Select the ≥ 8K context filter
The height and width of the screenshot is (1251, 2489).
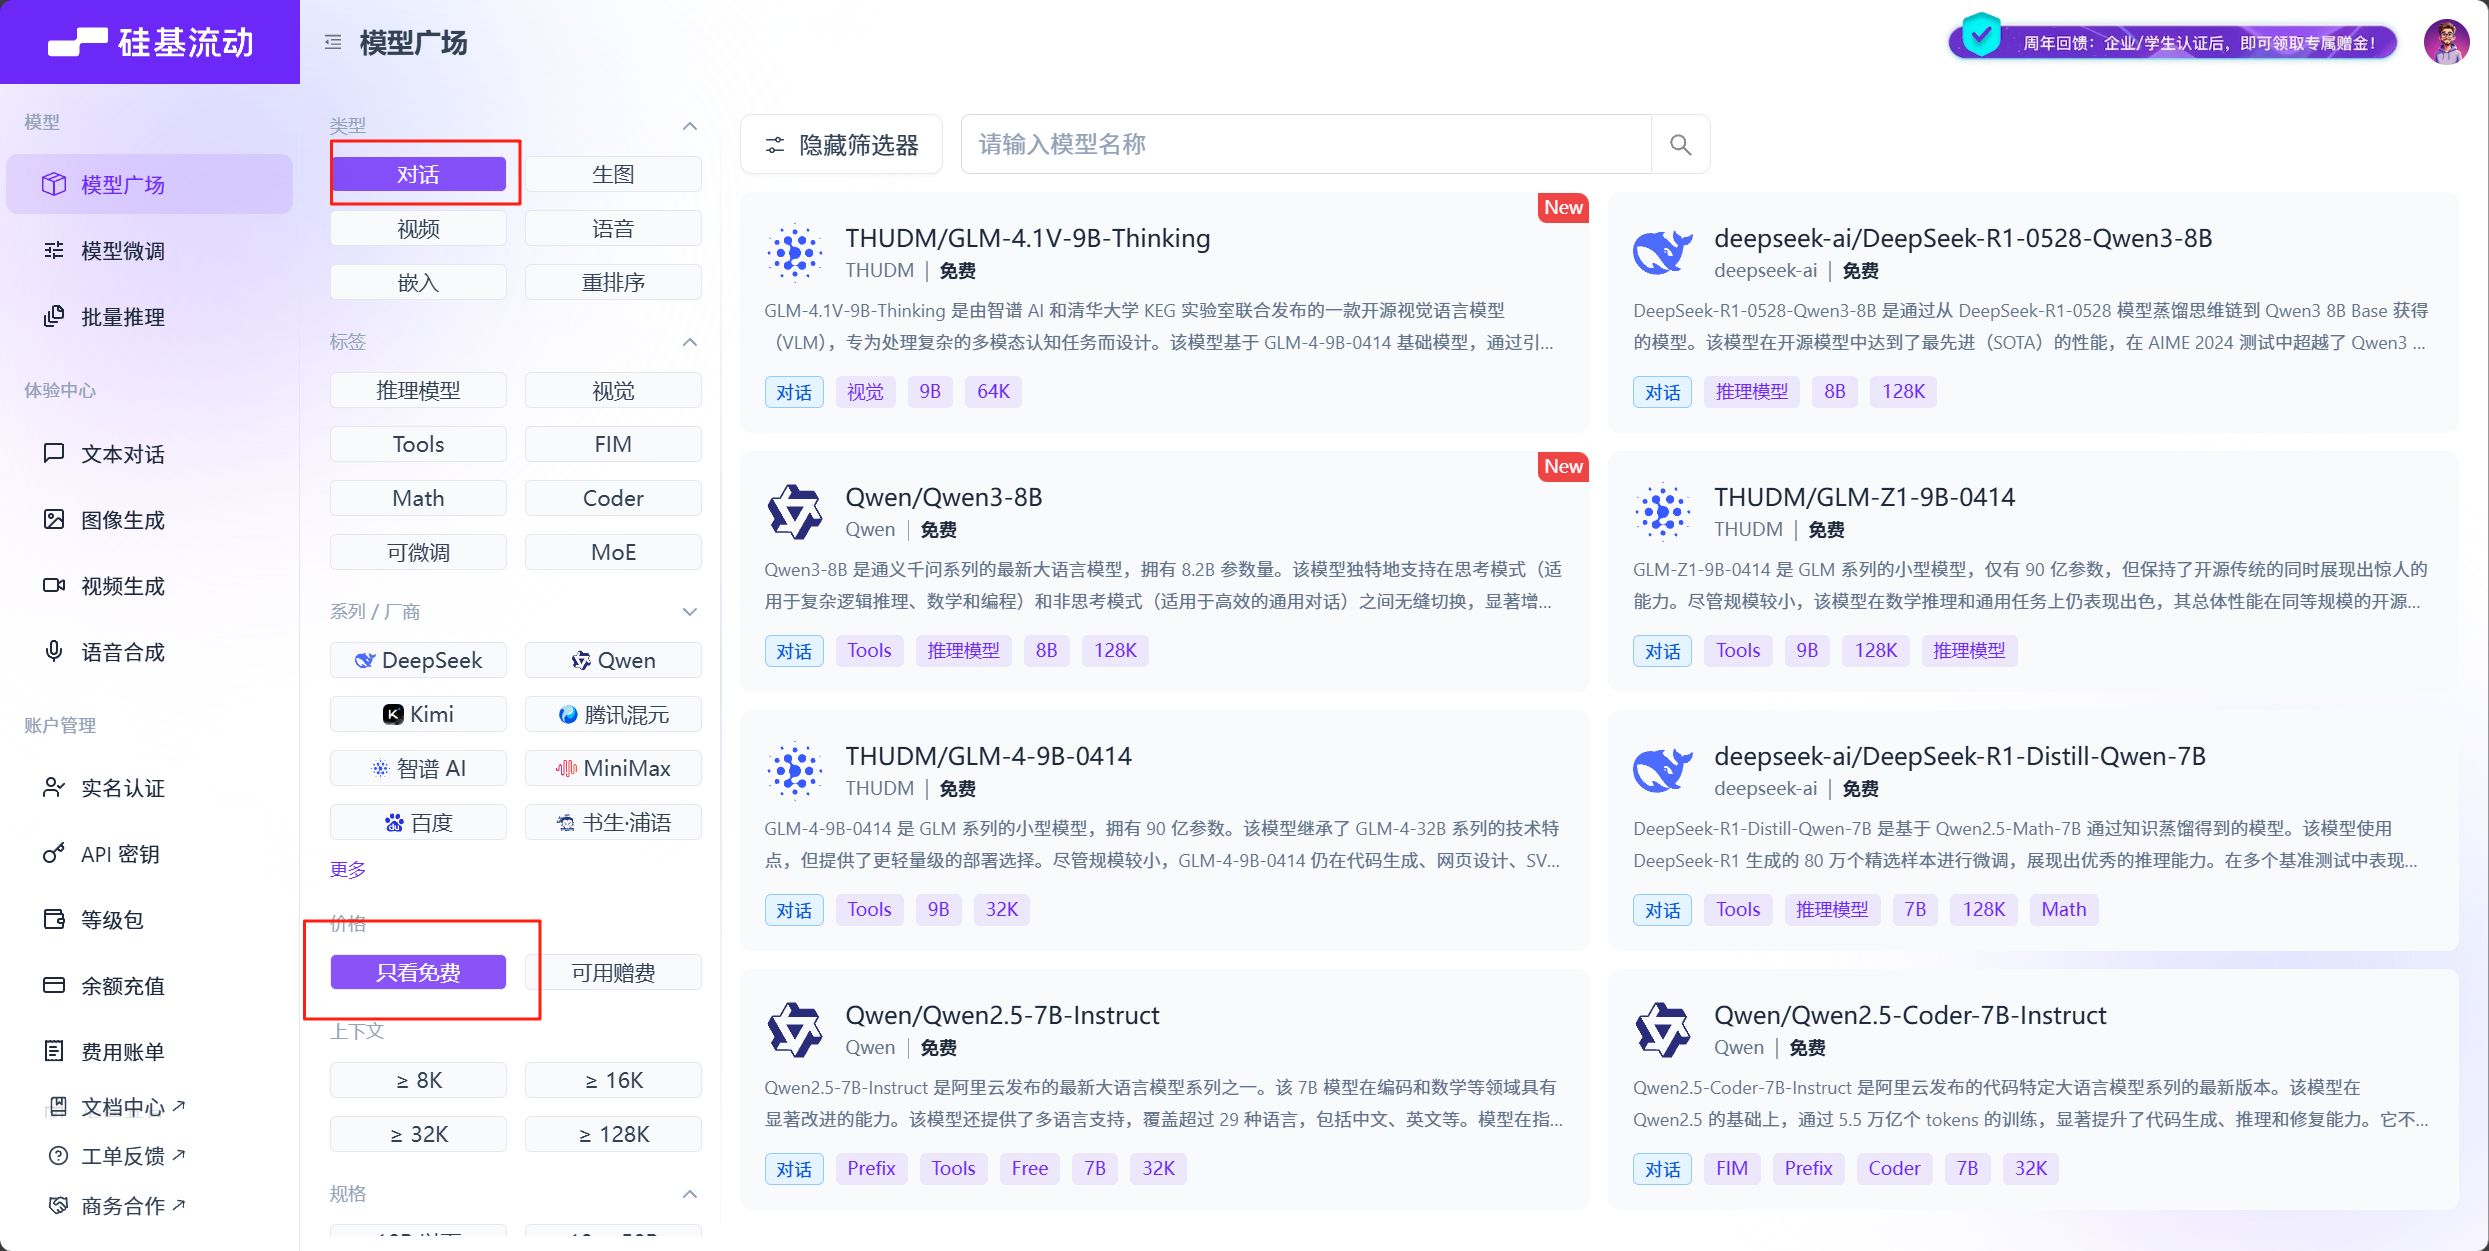click(418, 1080)
